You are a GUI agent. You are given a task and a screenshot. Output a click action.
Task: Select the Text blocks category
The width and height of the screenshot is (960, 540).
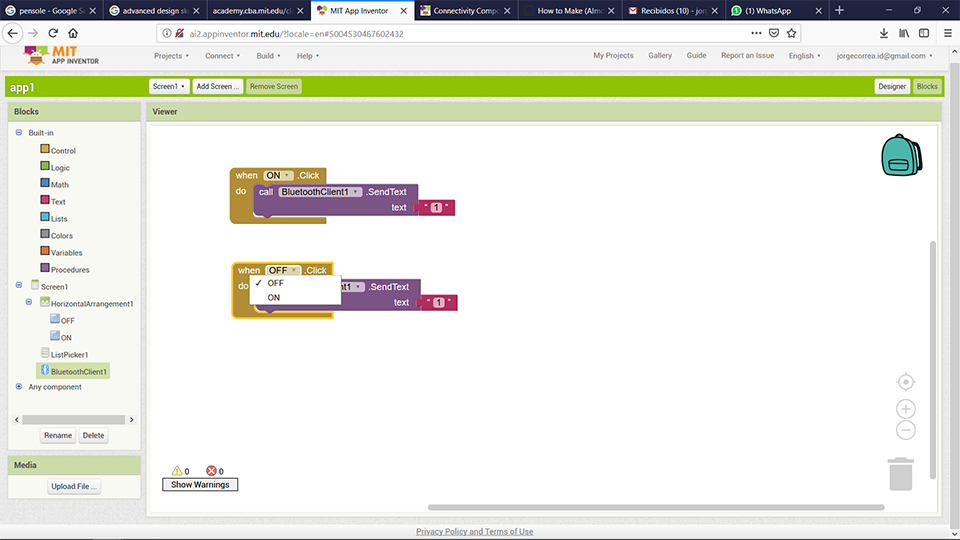coord(53,201)
